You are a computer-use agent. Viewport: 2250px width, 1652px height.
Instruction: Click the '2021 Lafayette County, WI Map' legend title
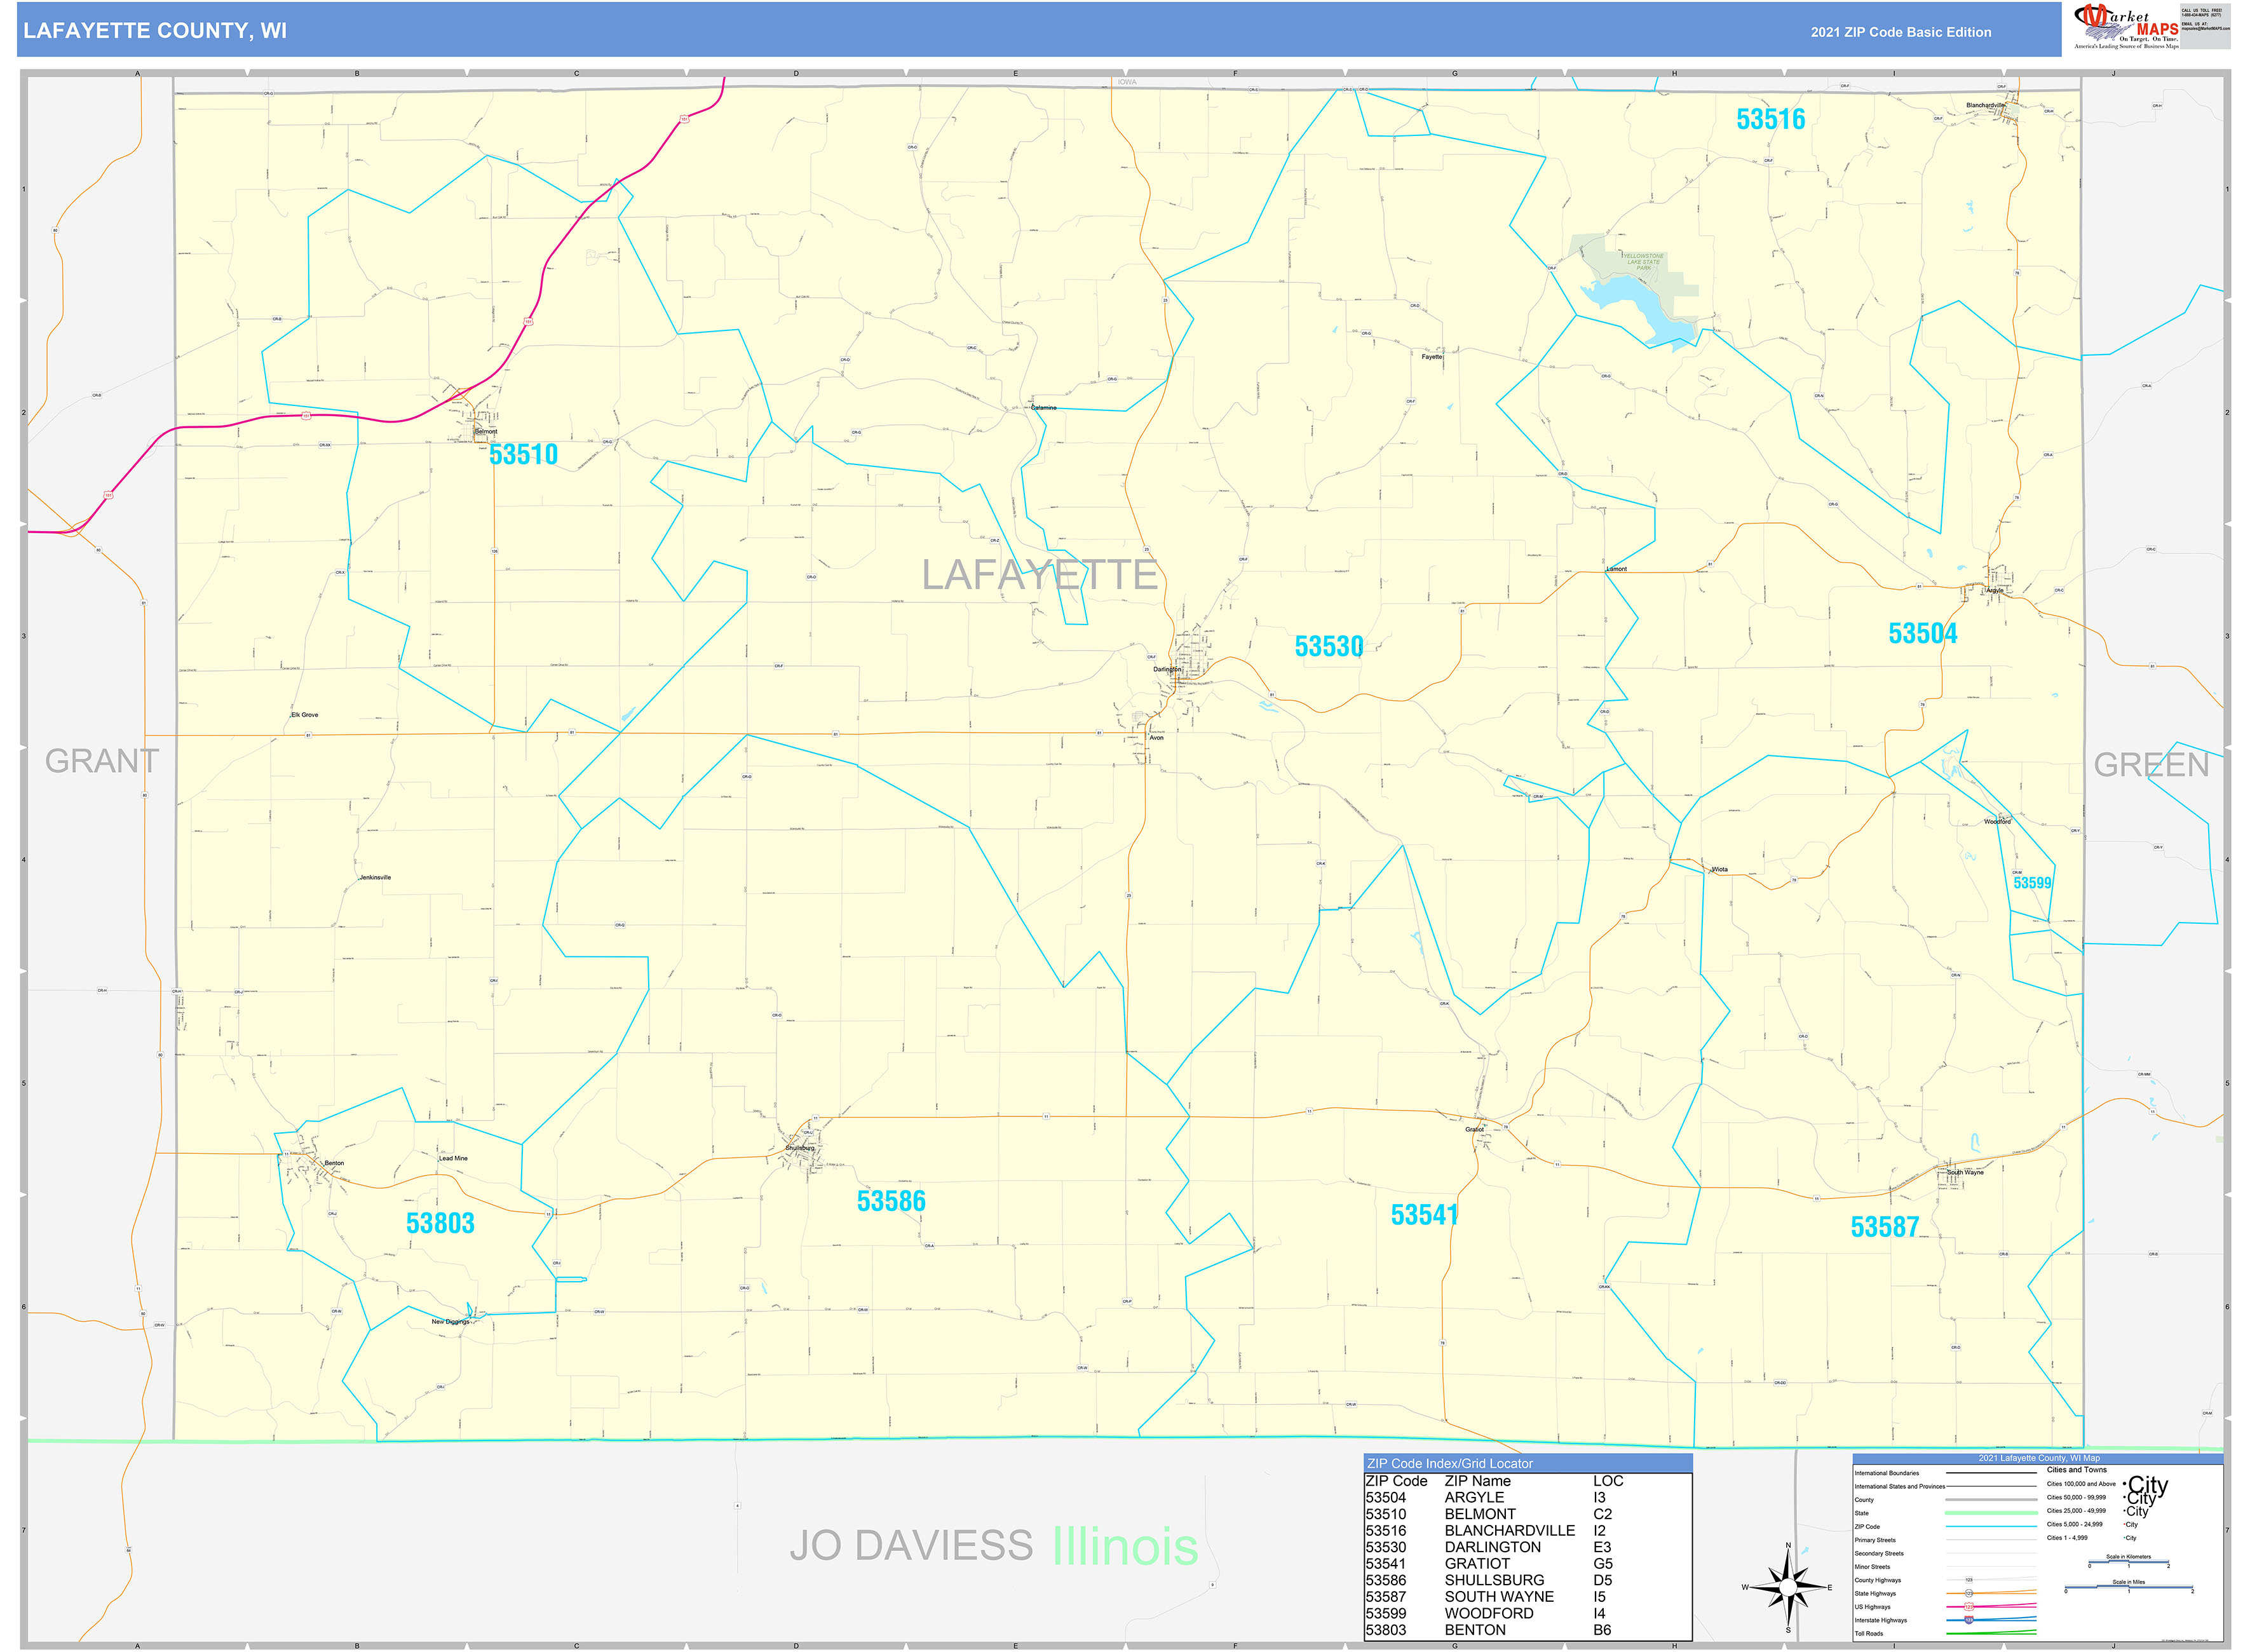pyautogui.click(x=2038, y=1458)
